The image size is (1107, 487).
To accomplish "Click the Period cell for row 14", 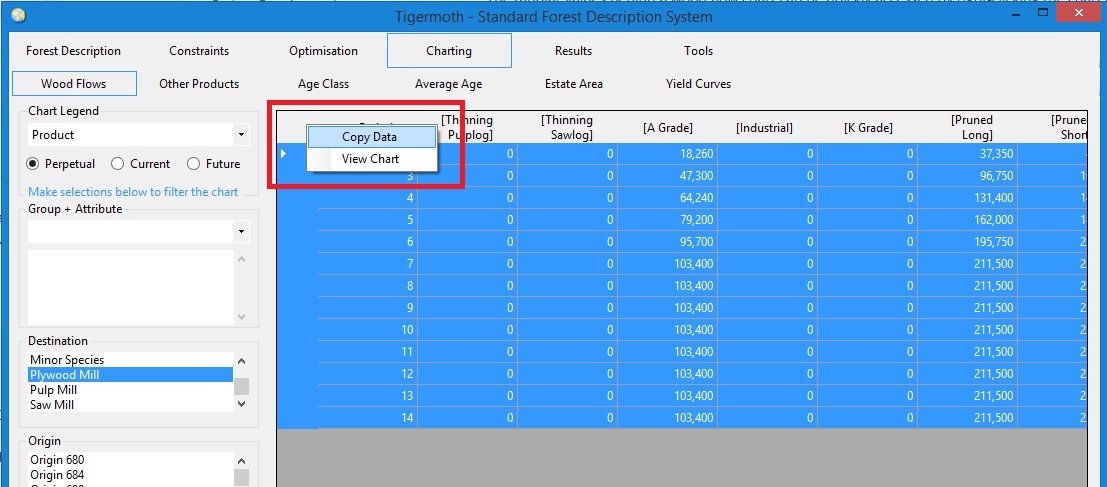I will [x=367, y=418].
